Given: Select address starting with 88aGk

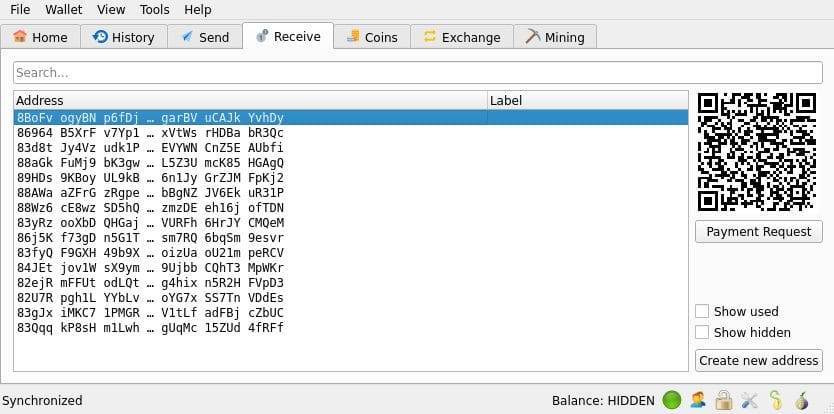Looking at the screenshot, I should tap(351, 162).
